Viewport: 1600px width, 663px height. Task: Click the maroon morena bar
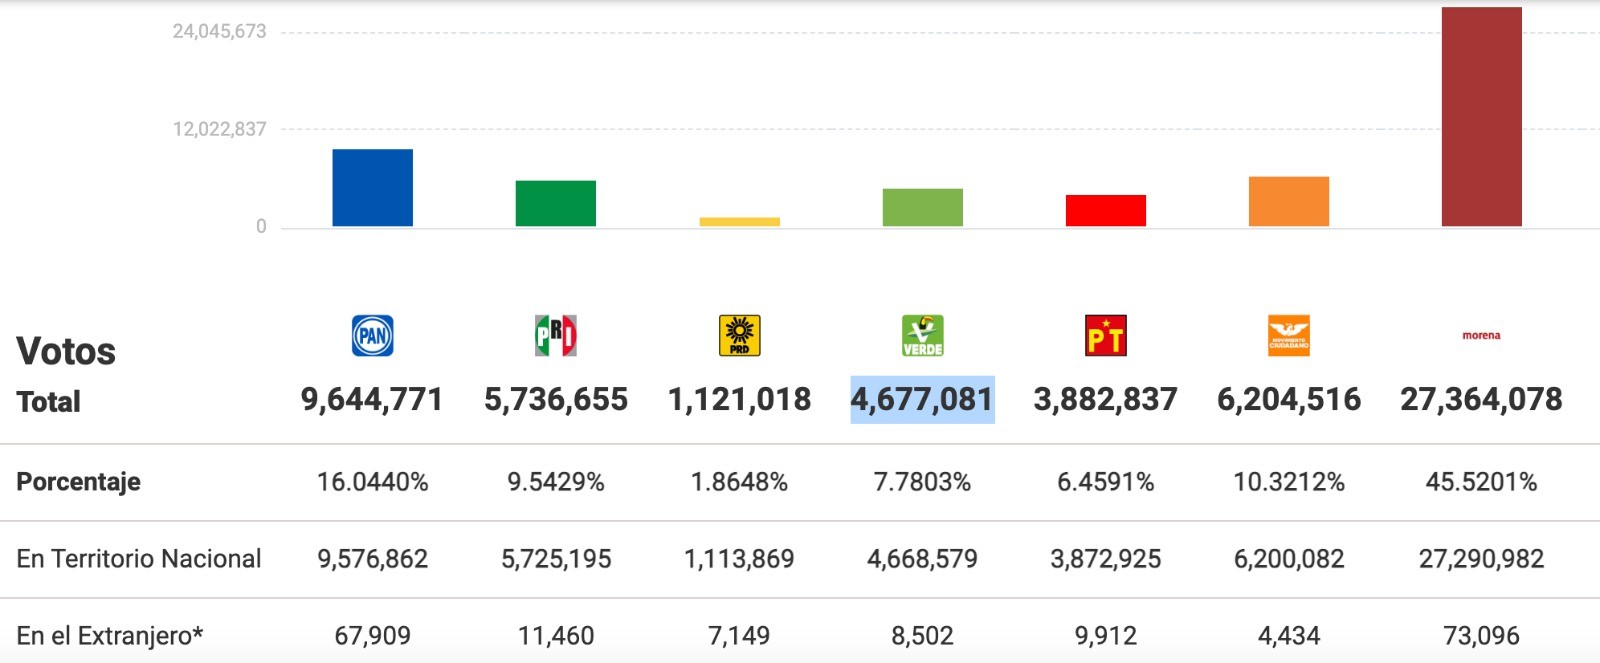(1481, 117)
